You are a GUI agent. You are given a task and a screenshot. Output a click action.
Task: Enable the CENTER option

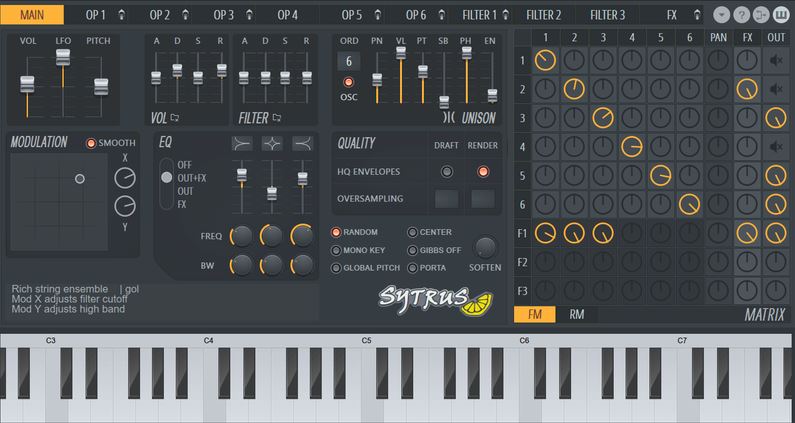coord(412,232)
